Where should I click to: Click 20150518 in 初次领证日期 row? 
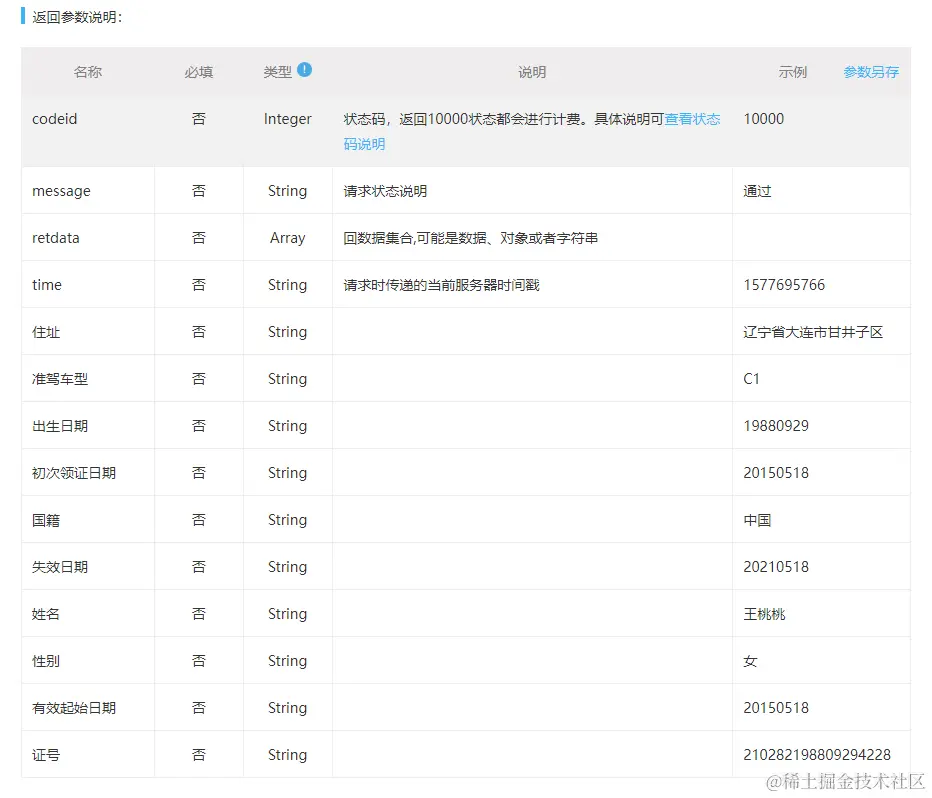pos(776,473)
